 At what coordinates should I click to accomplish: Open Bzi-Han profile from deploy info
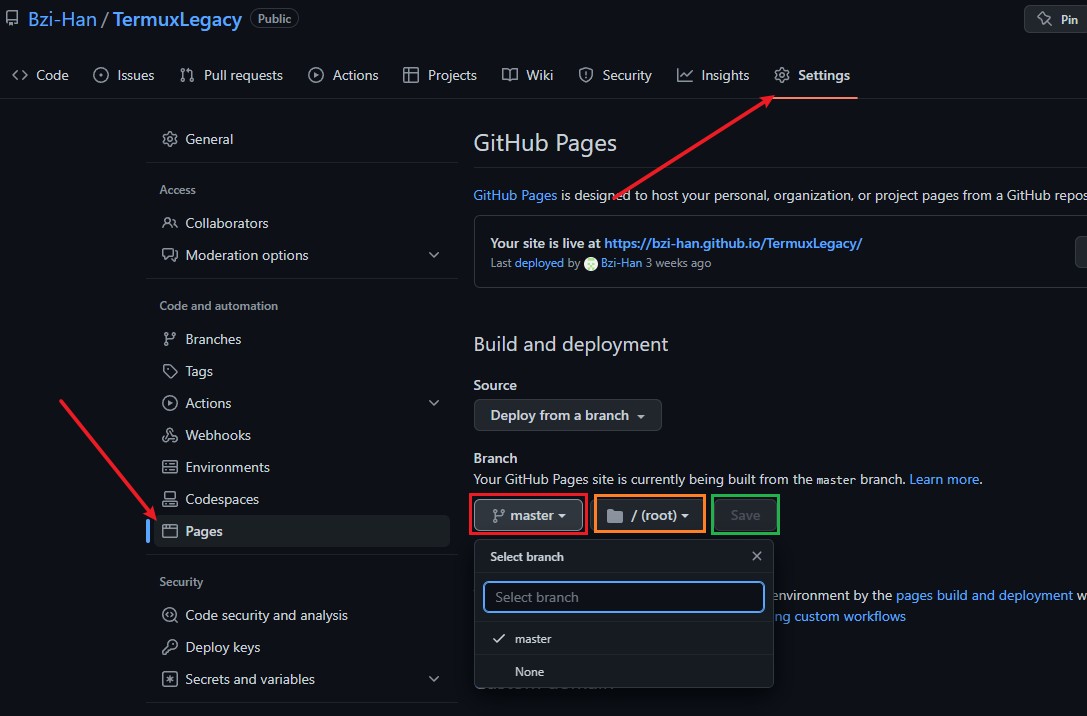coord(621,263)
